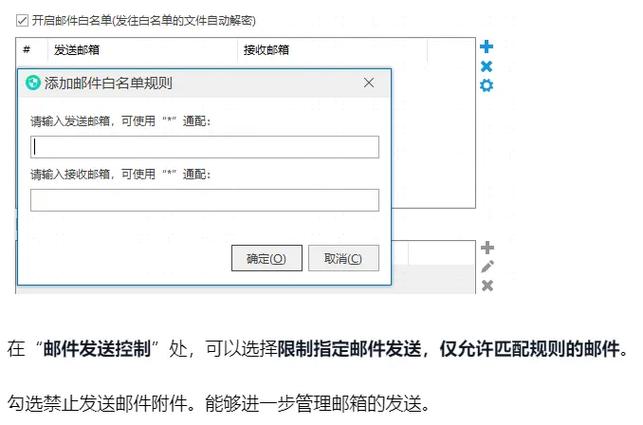Click the gray pencil edit icon
This screenshot has width=643, height=425.
(x=487, y=267)
